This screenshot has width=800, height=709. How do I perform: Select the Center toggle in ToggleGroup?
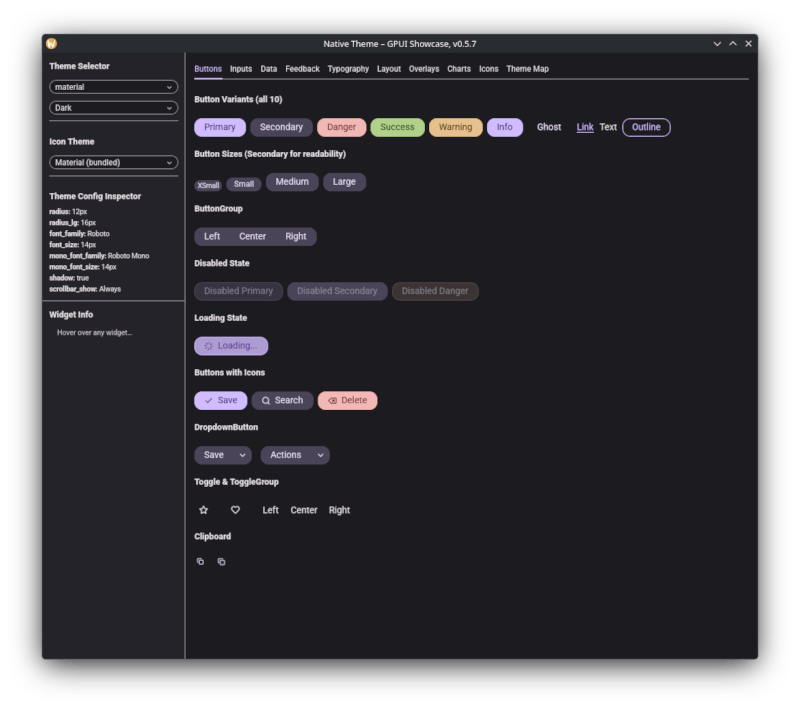[x=304, y=510]
